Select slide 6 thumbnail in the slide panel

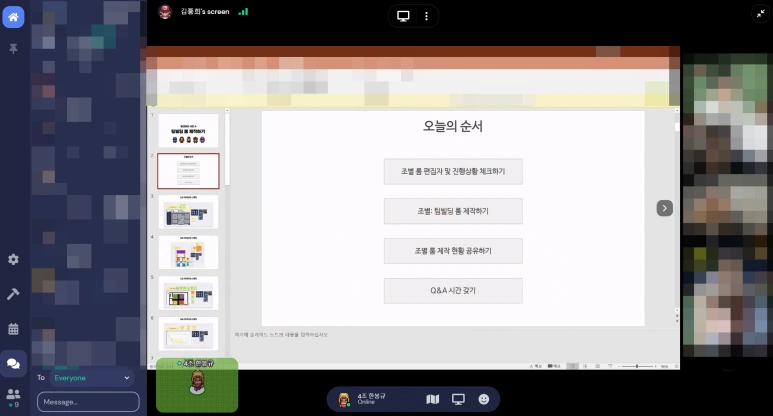pyautogui.click(x=188, y=334)
